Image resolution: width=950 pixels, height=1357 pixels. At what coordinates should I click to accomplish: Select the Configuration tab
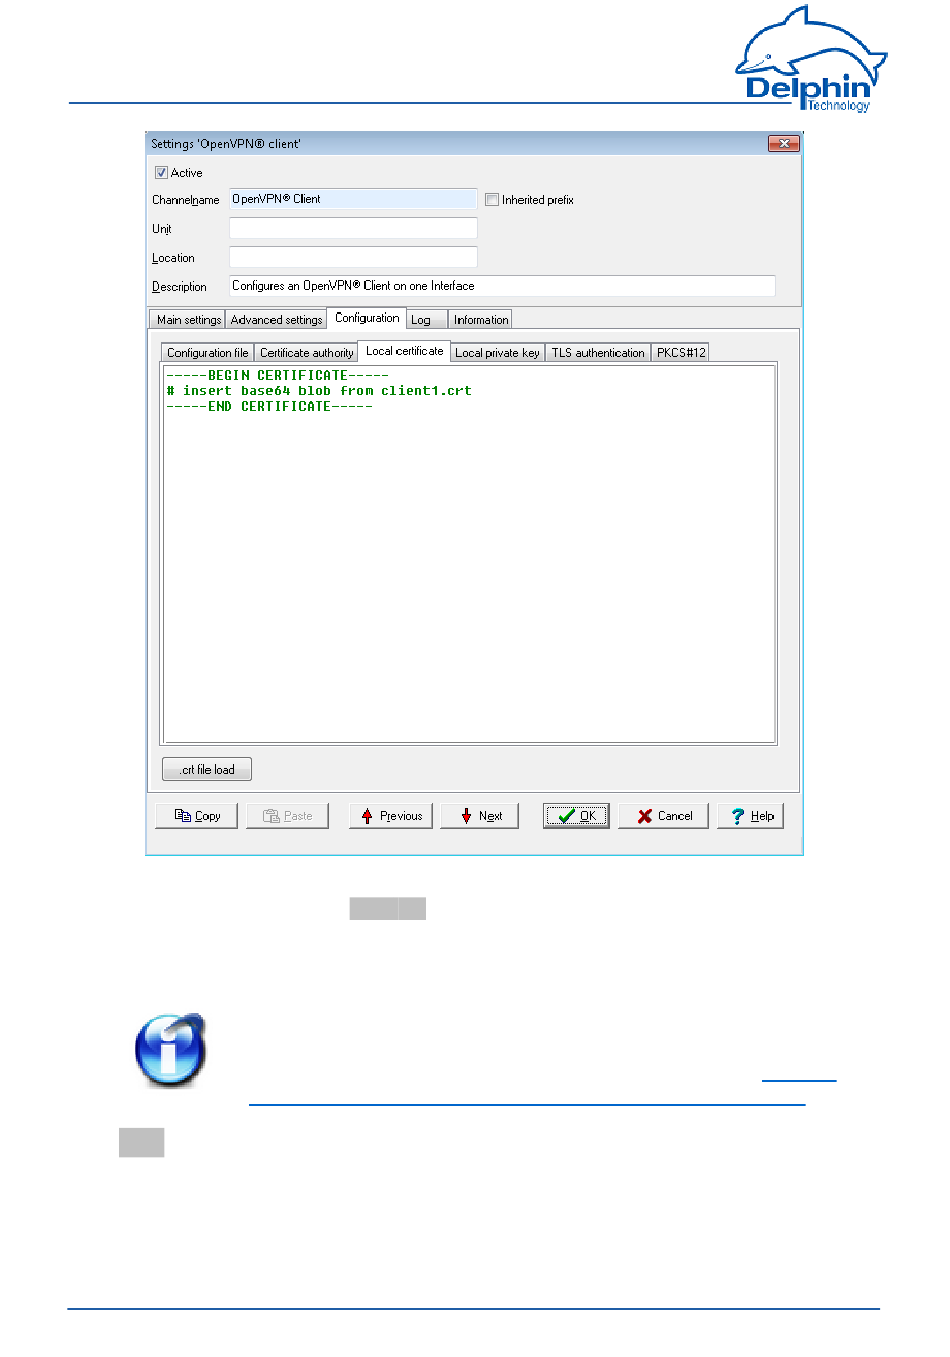point(367,318)
